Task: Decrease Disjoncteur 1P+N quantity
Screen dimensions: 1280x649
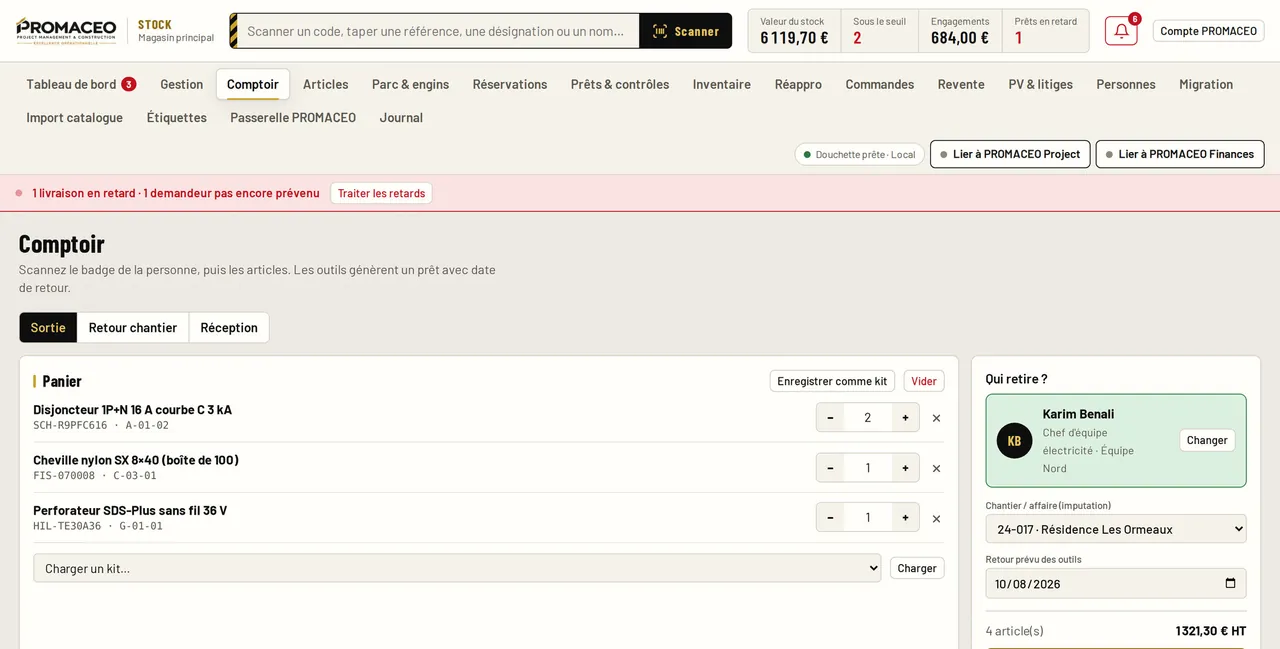Action: pyautogui.click(x=830, y=417)
